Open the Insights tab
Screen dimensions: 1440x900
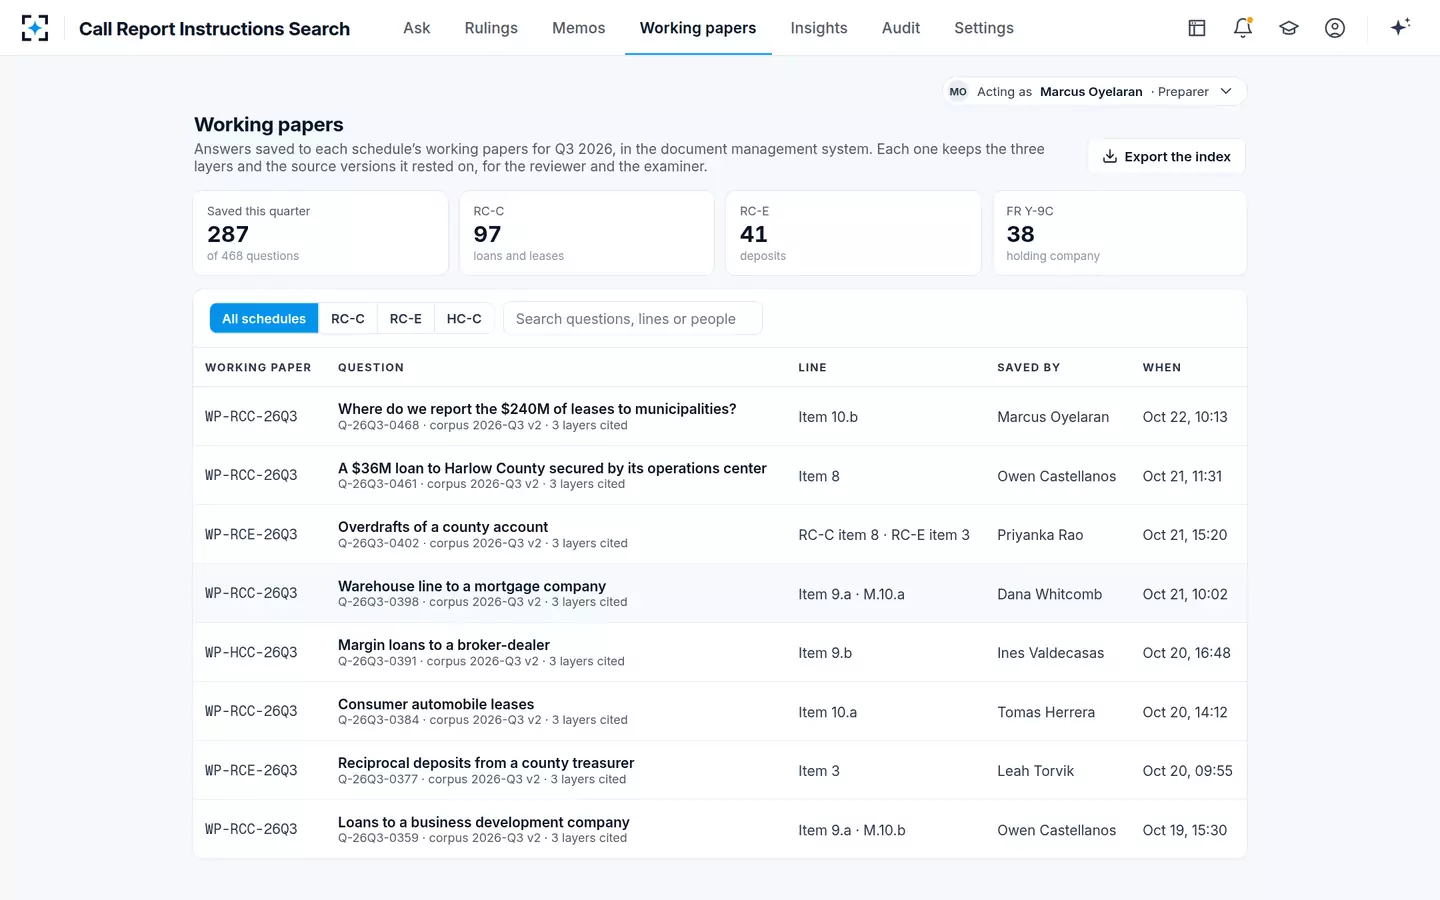[x=819, y=28]
